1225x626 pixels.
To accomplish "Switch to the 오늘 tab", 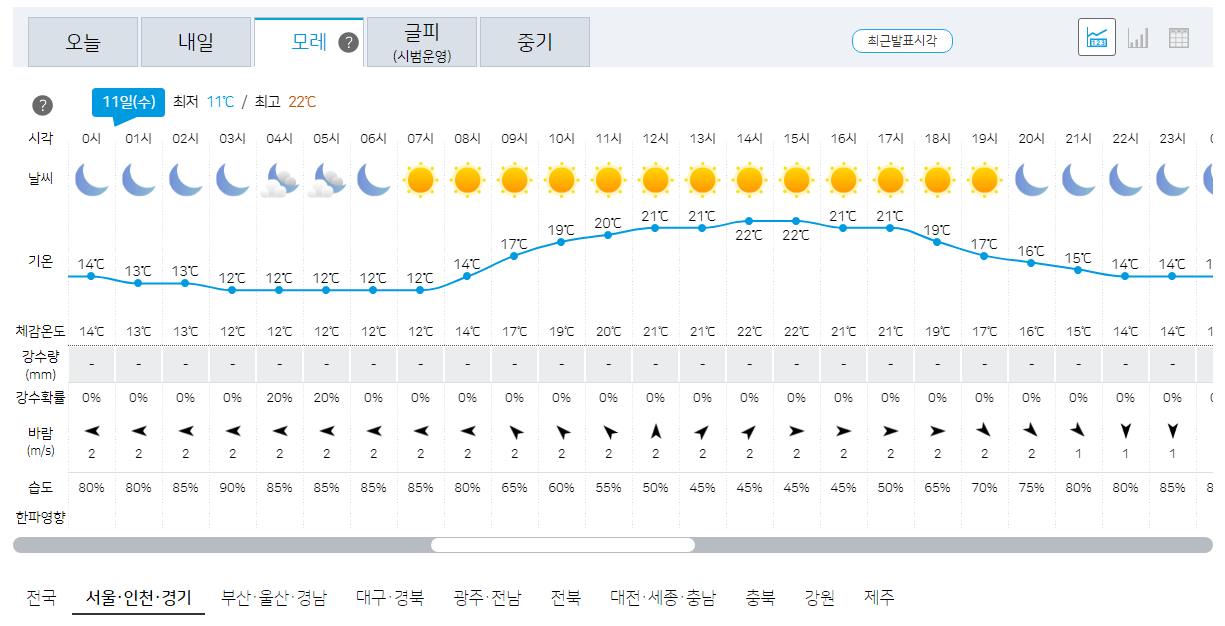I will (82, 41).
